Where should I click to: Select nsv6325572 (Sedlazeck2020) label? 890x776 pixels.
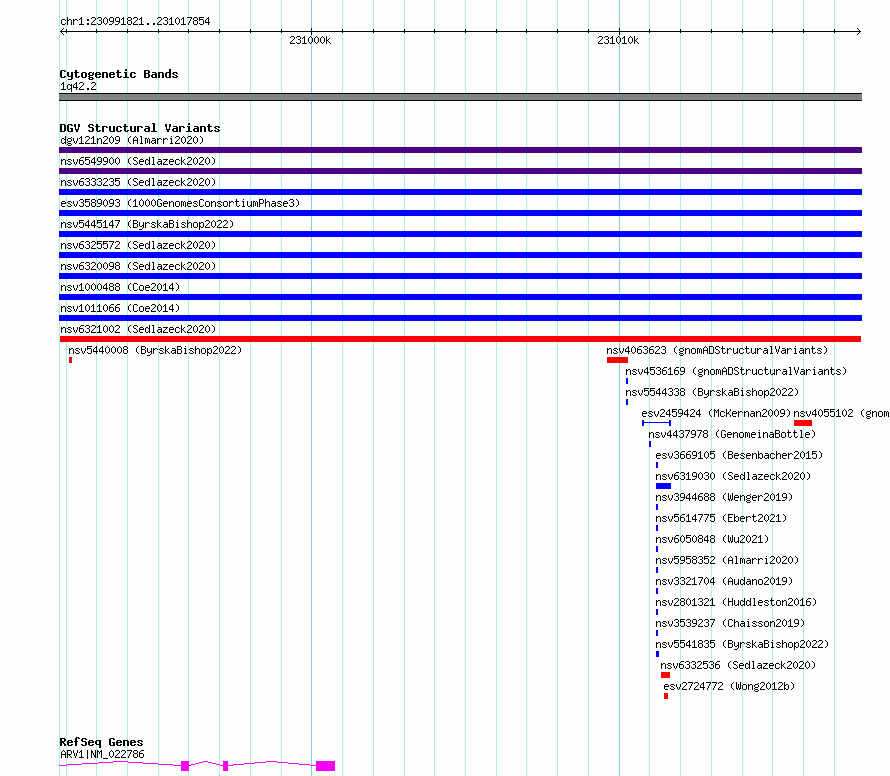point(138,245)
